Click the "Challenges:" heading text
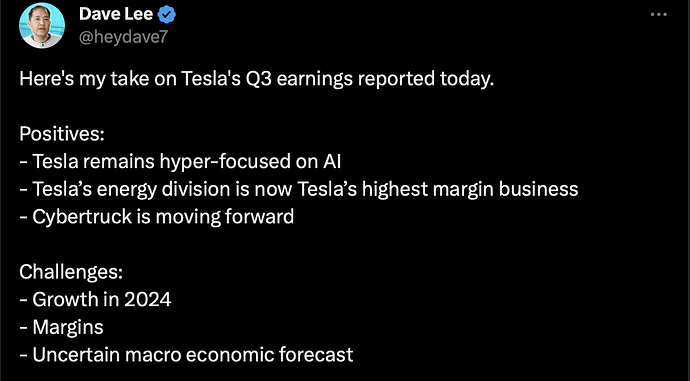 pyautogui.click(x=71, y=272)
